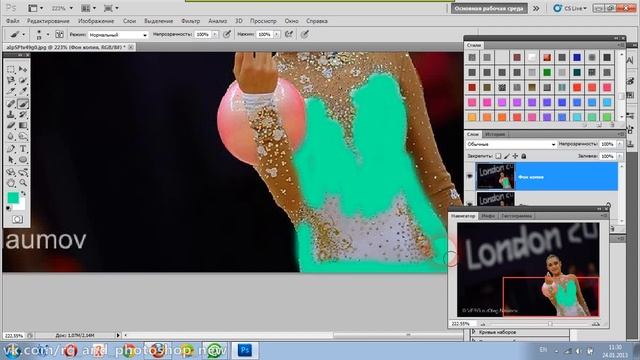Open the Изображение menu

[x=96, y=21]
